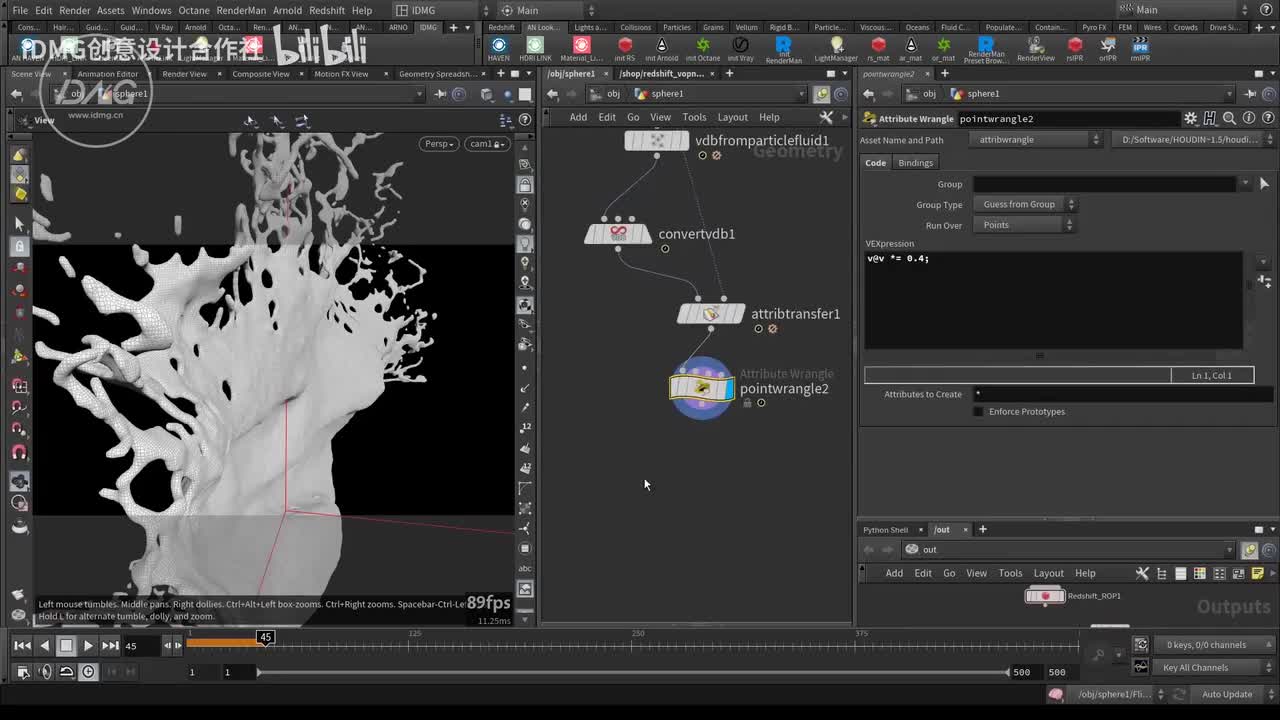Open the Render menu
Screen dimensions: 1280x720
[x=75, y=10]
